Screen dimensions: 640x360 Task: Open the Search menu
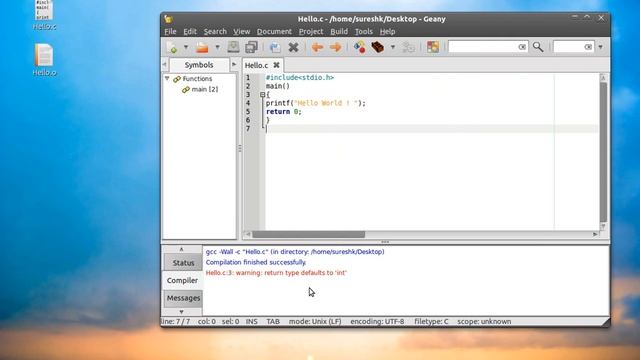click(215, 31)
